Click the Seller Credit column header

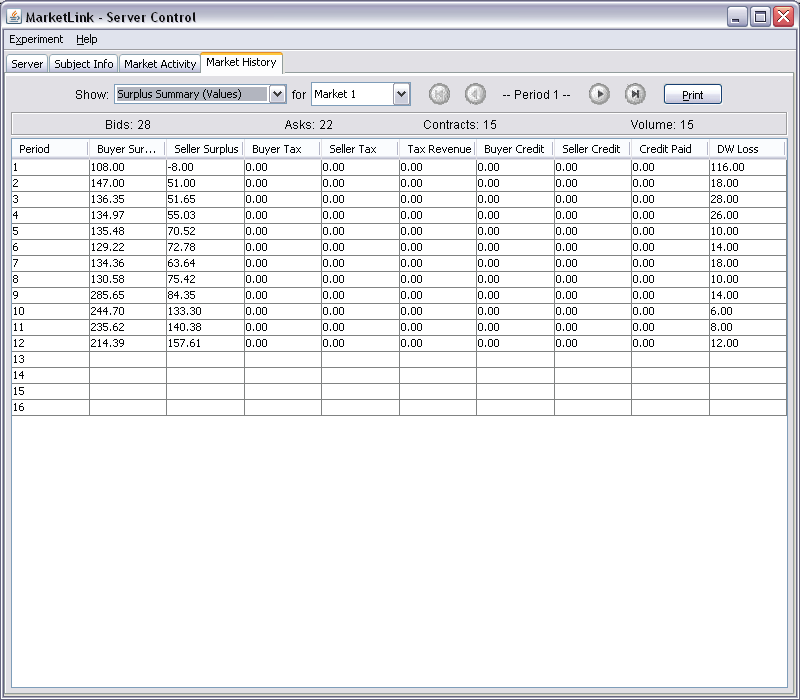click(592, 149)
